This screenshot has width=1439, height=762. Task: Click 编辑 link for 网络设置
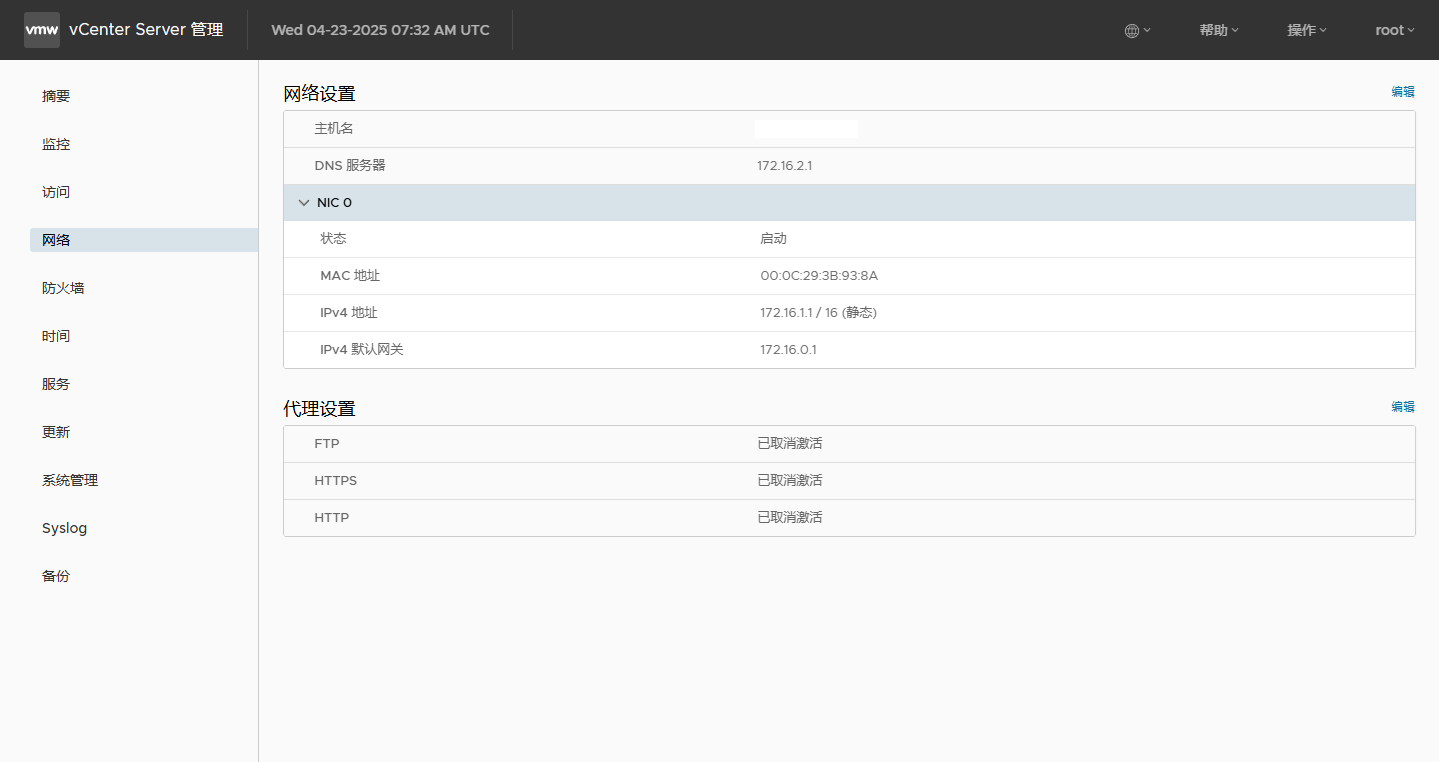(1403, 92)
